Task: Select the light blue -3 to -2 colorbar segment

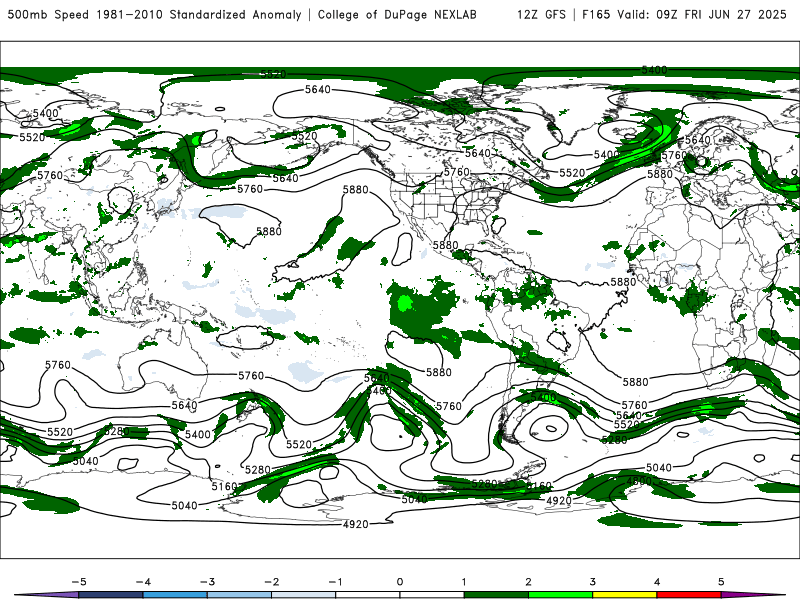Action: 239,595
